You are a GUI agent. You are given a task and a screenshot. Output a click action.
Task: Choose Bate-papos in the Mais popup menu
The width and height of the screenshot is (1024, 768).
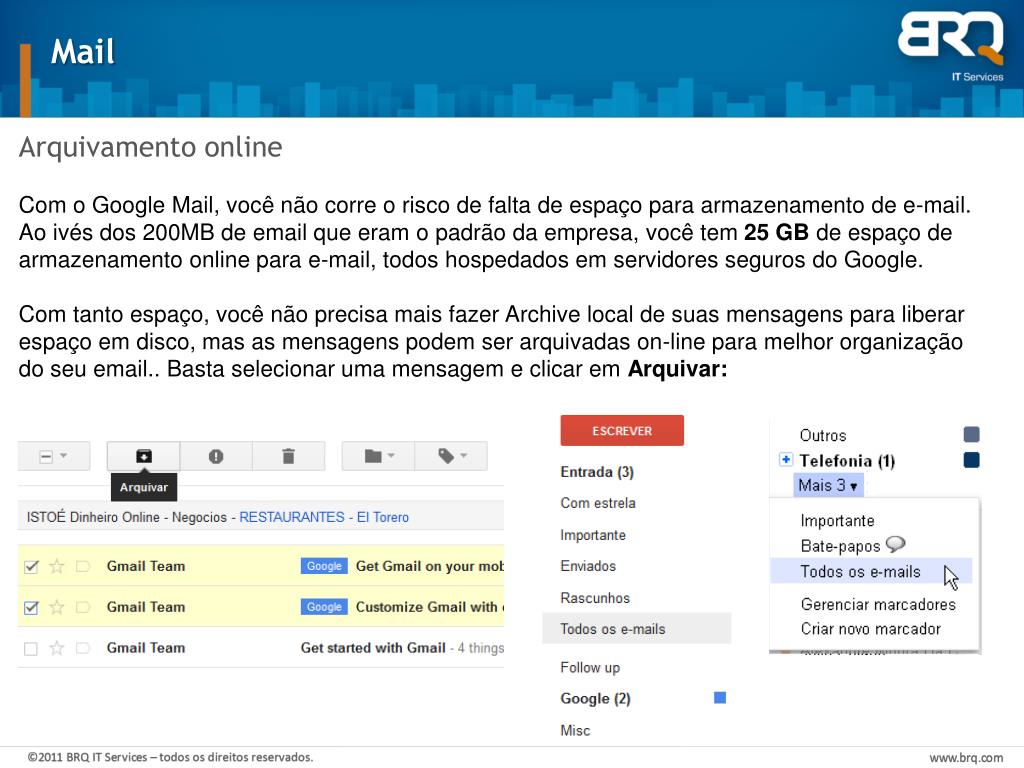click(x=840, y=546)
